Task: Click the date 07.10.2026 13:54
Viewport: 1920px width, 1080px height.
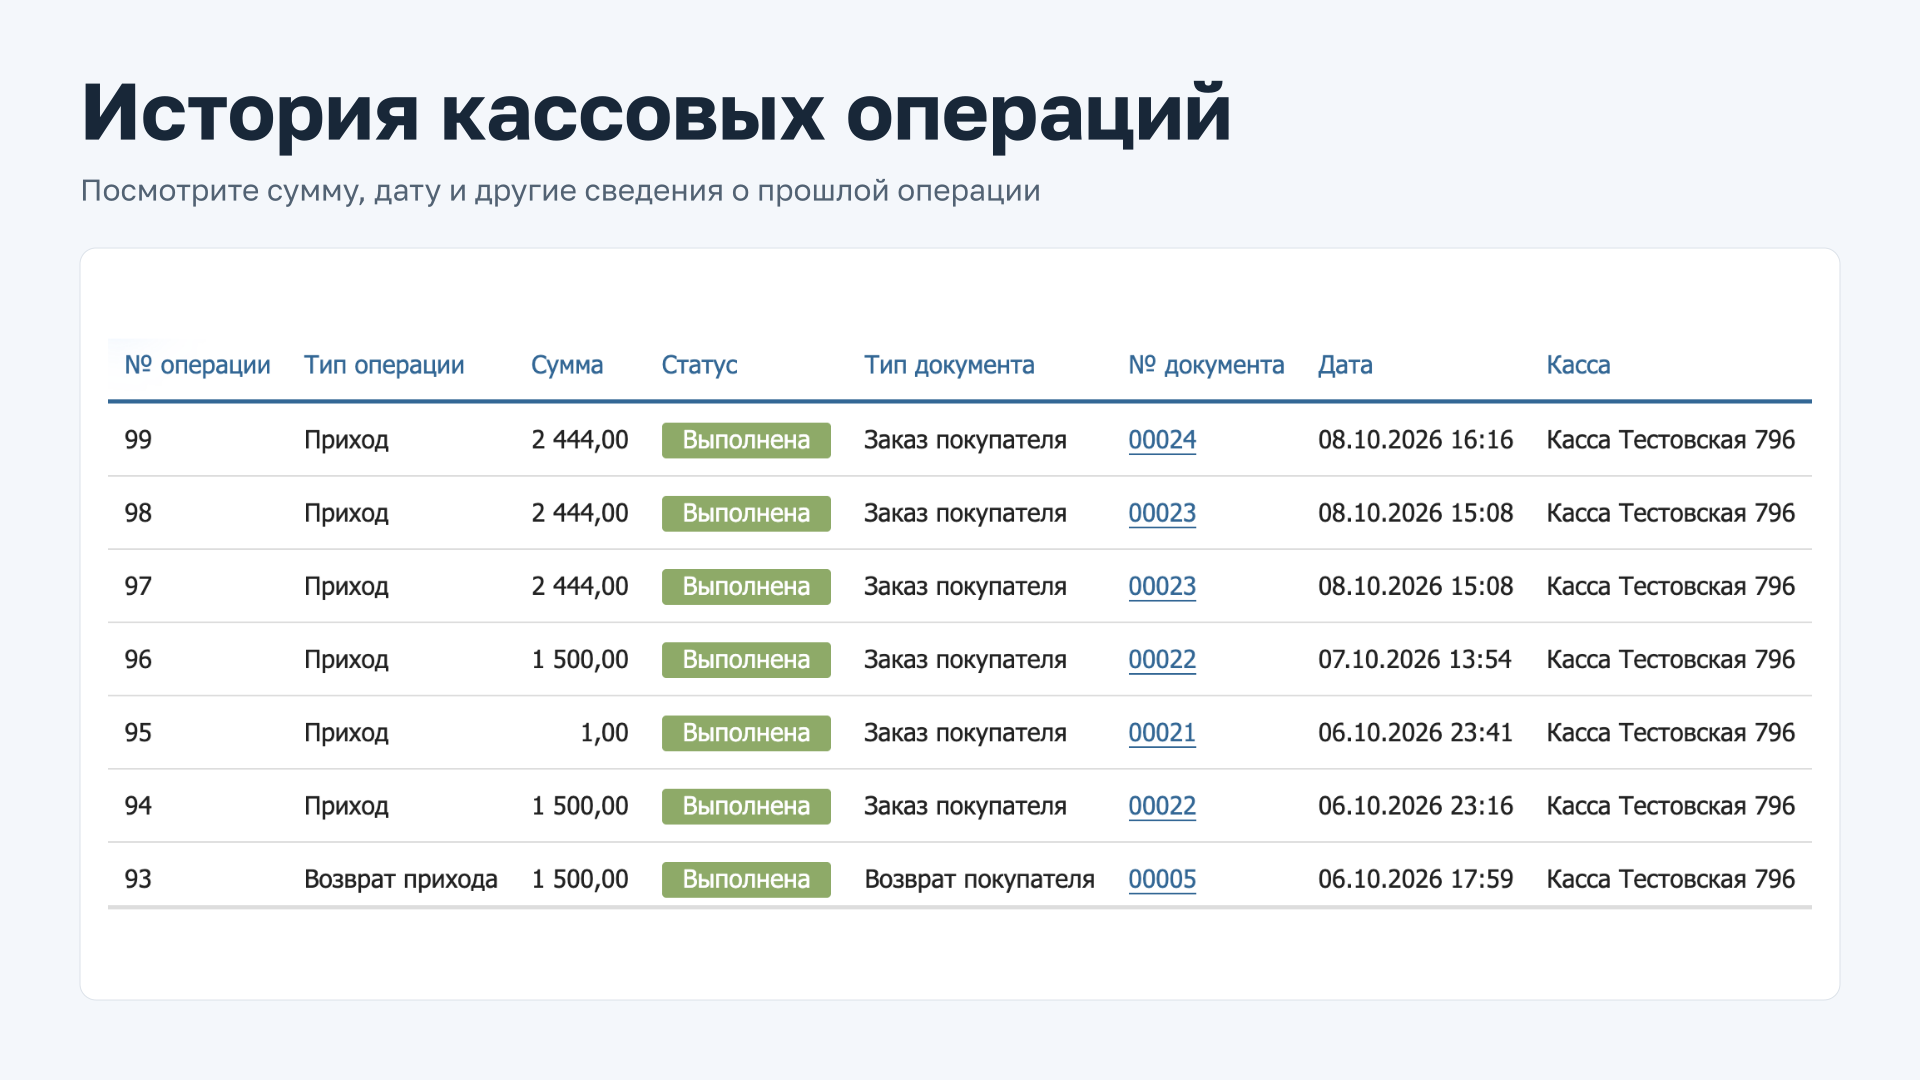Action: click(x=1414, y=659)
